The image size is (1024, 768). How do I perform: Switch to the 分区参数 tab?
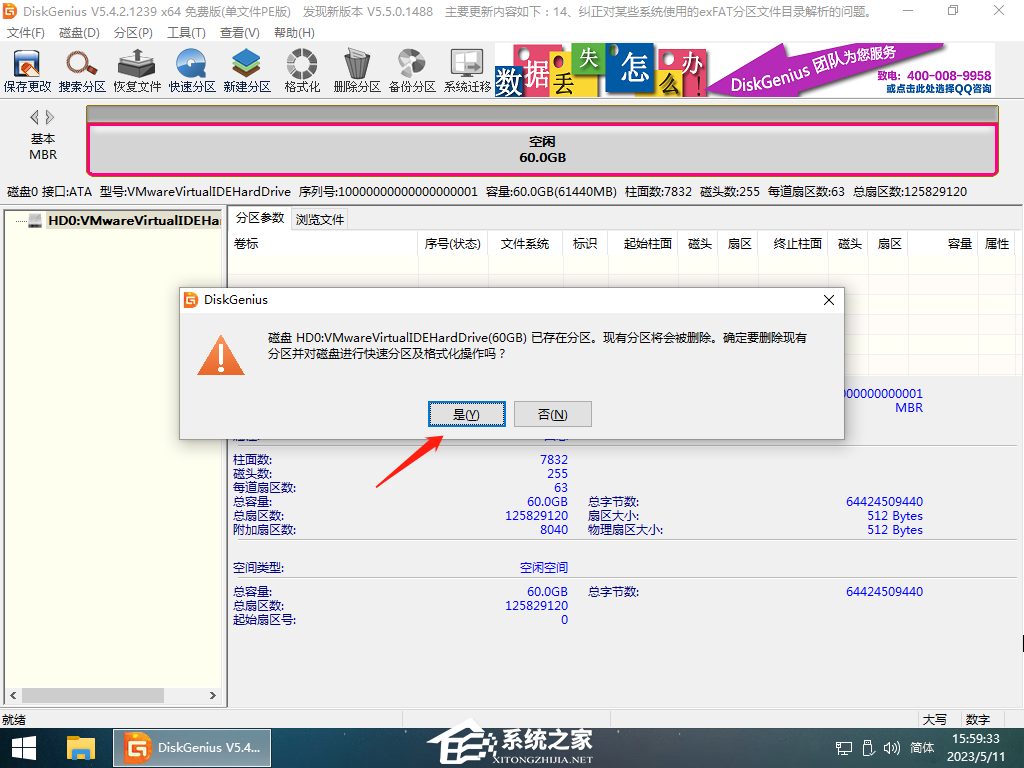click(x=260, y=218)
